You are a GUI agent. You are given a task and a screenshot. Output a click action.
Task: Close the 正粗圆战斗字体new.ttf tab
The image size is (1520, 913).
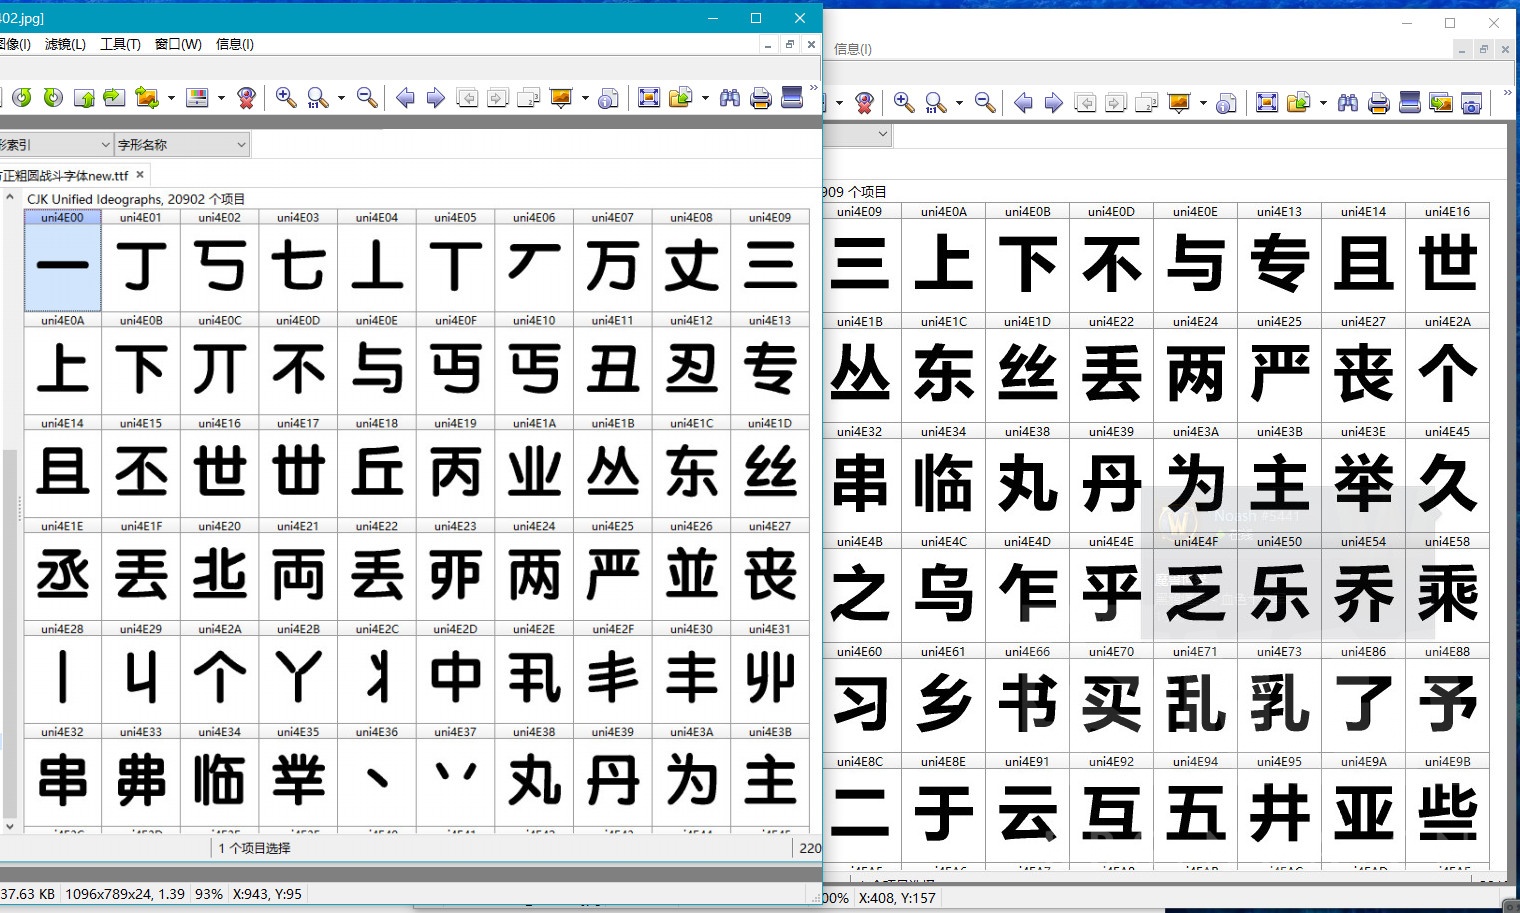[x=140, y=174]
